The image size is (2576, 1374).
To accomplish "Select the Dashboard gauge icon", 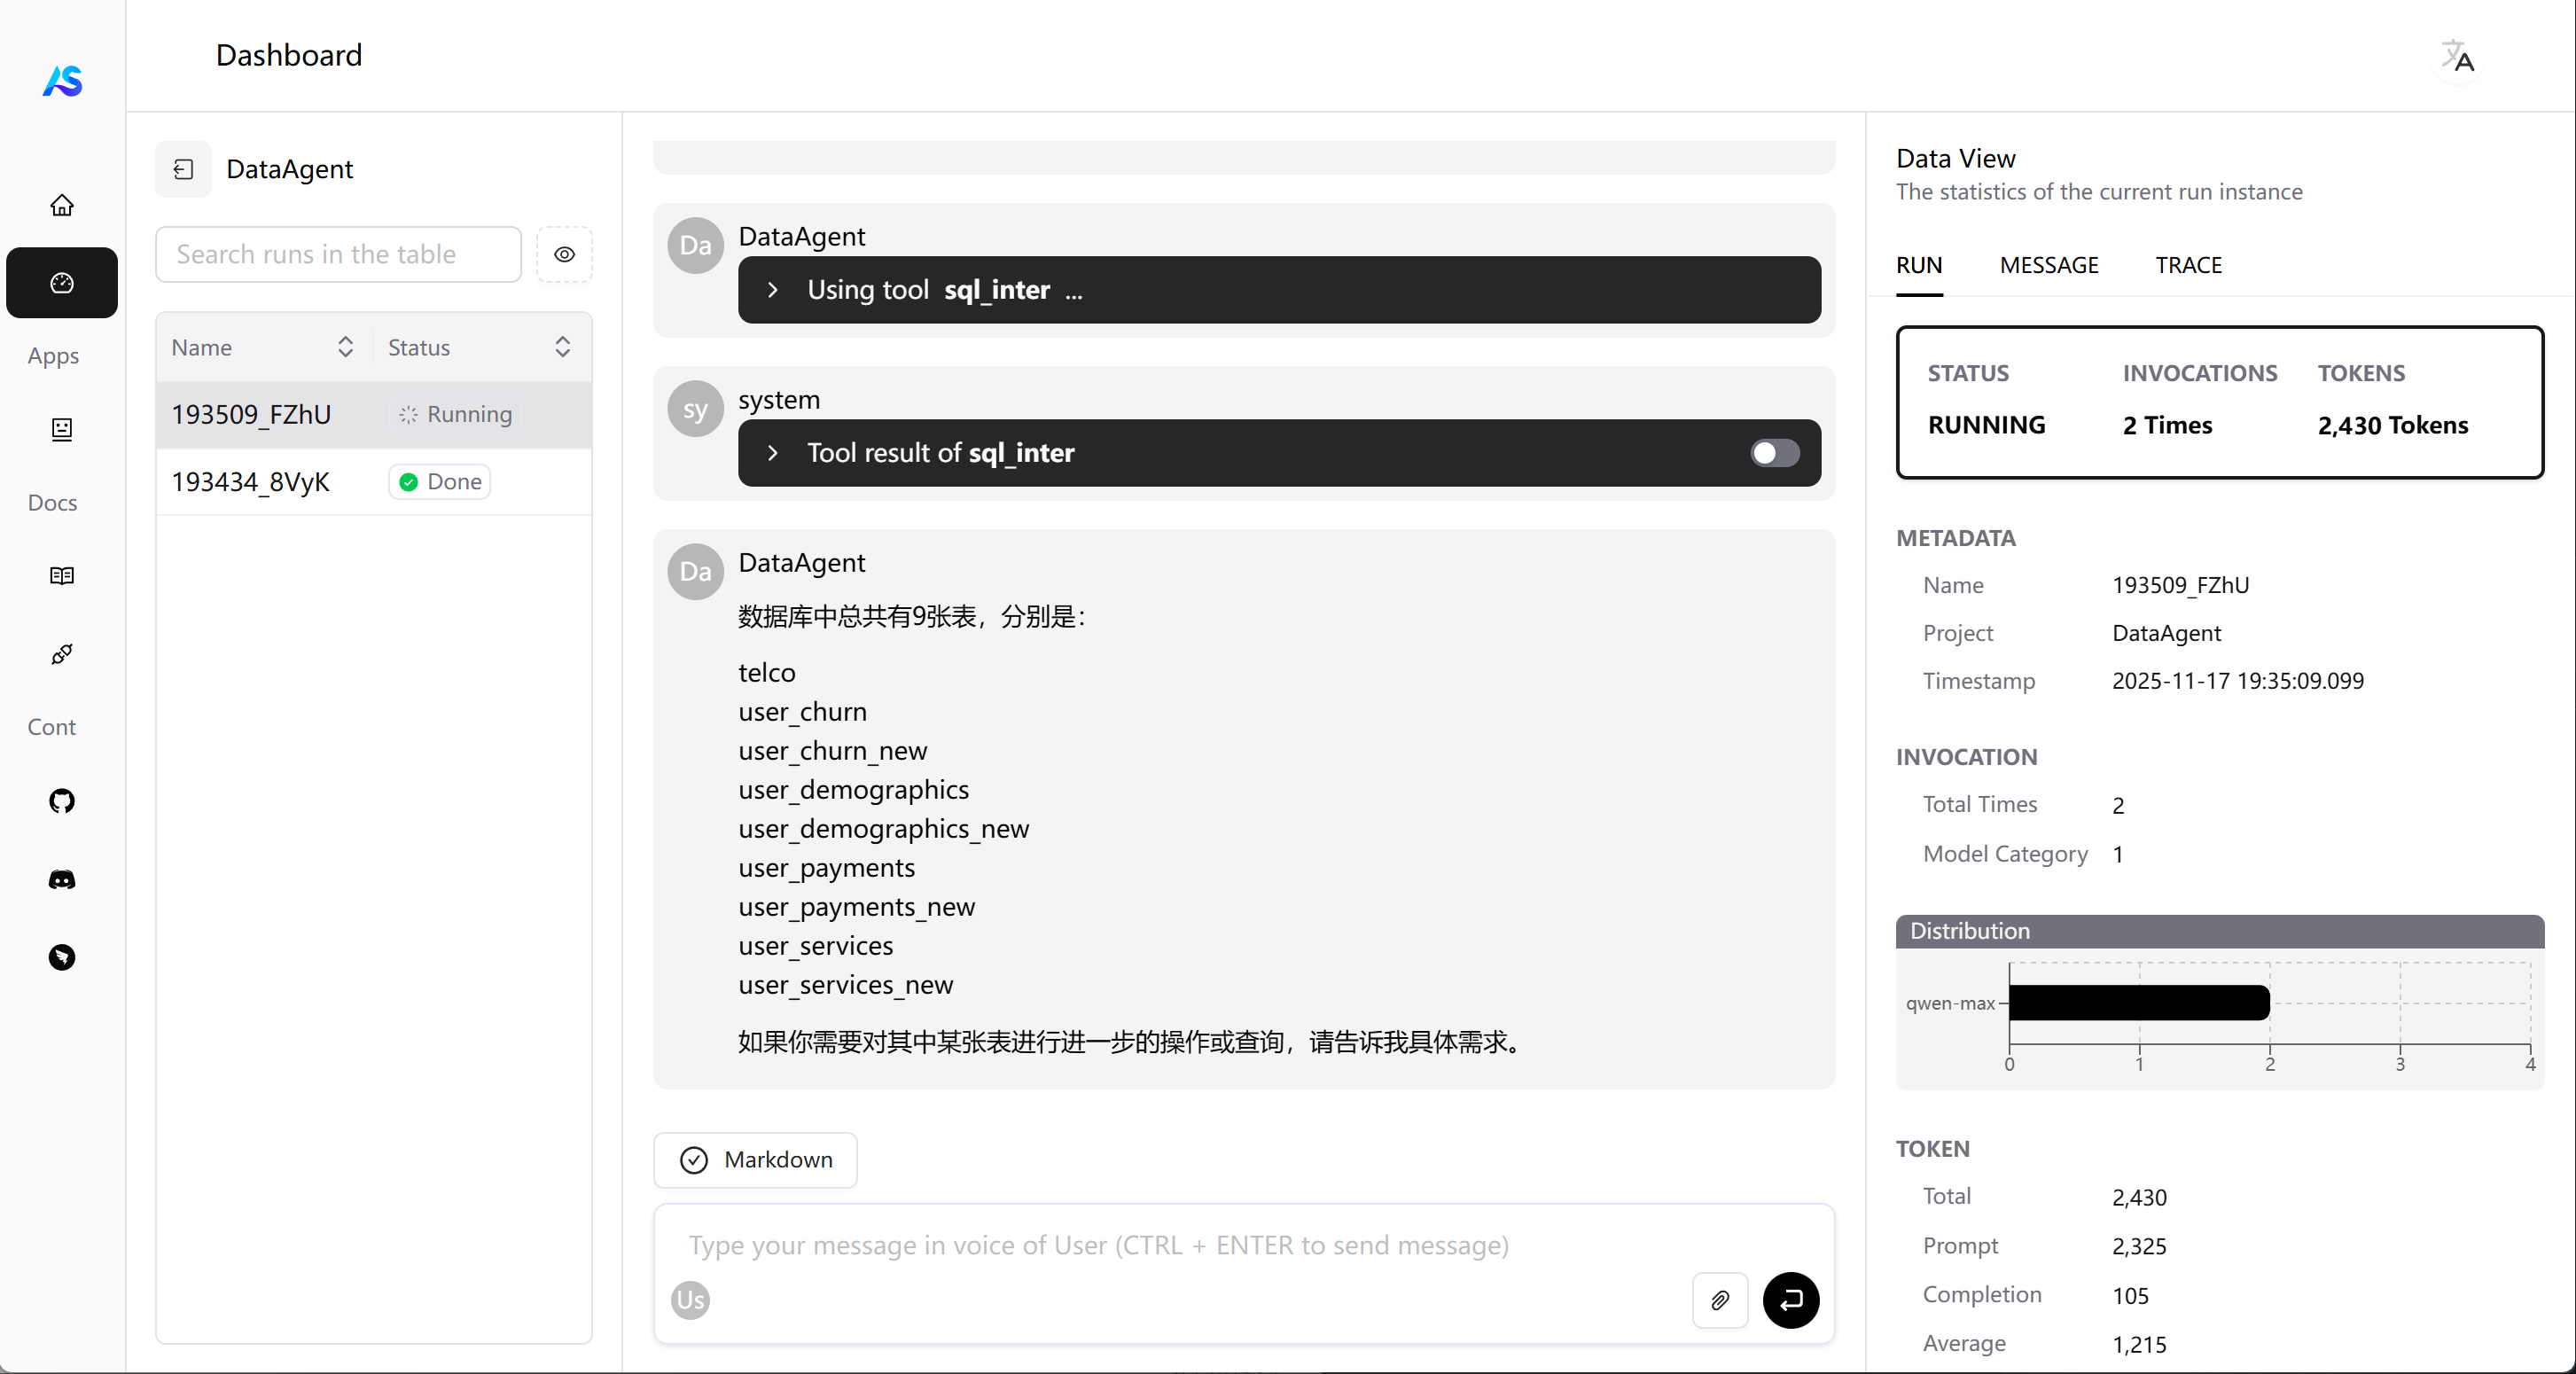I will [62, 283].
